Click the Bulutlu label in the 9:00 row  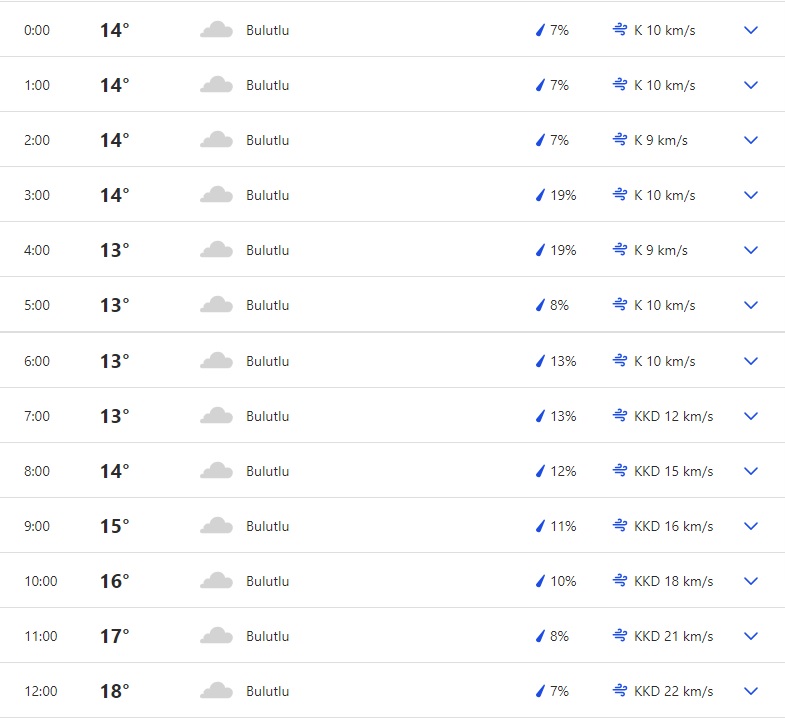tap(268, 526)
